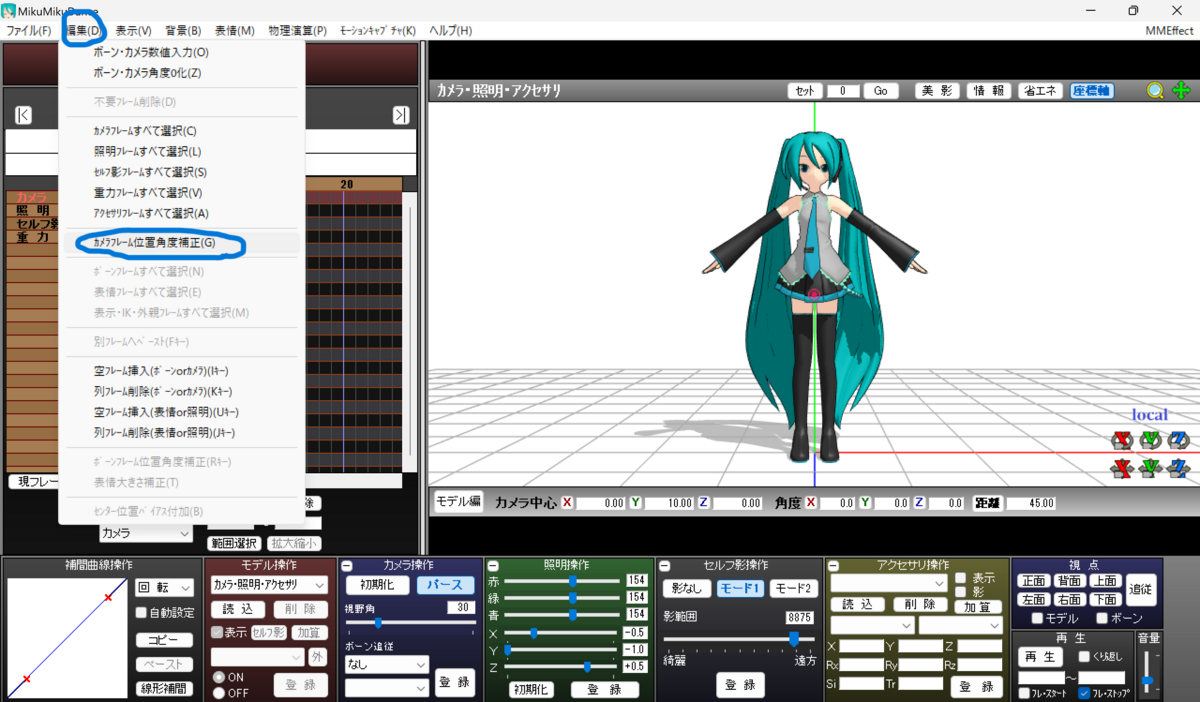
Task: Jump to last frame with >| button
Action: pyautogui.click(x=400, y=115)
